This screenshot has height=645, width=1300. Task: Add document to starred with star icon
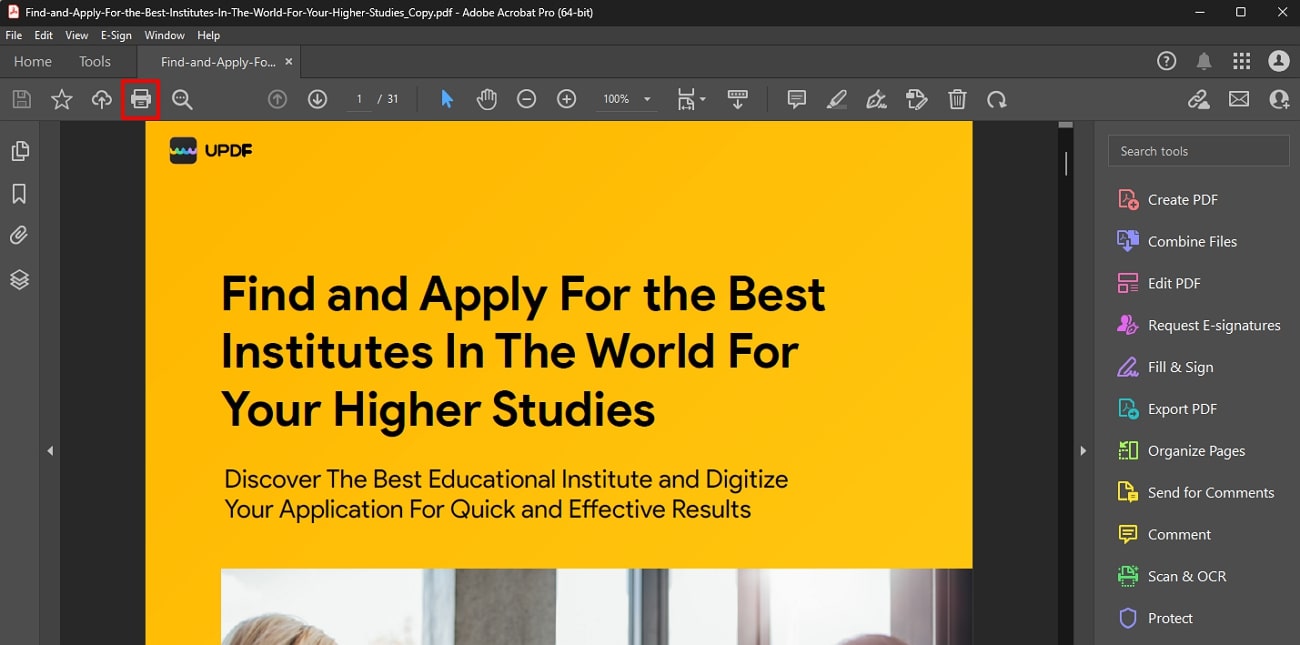point(62,99)
